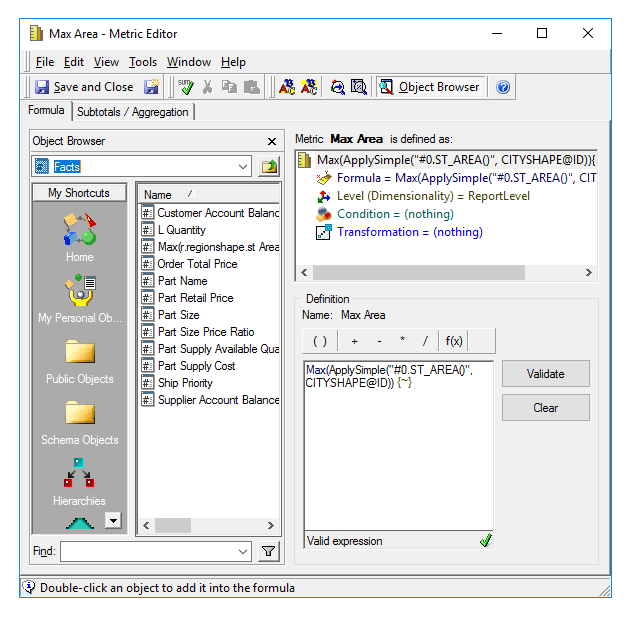The image size is (631, 625).
Task: Click the fact list horizontal scrollbar thumb
Action: [x=173, y=525]
